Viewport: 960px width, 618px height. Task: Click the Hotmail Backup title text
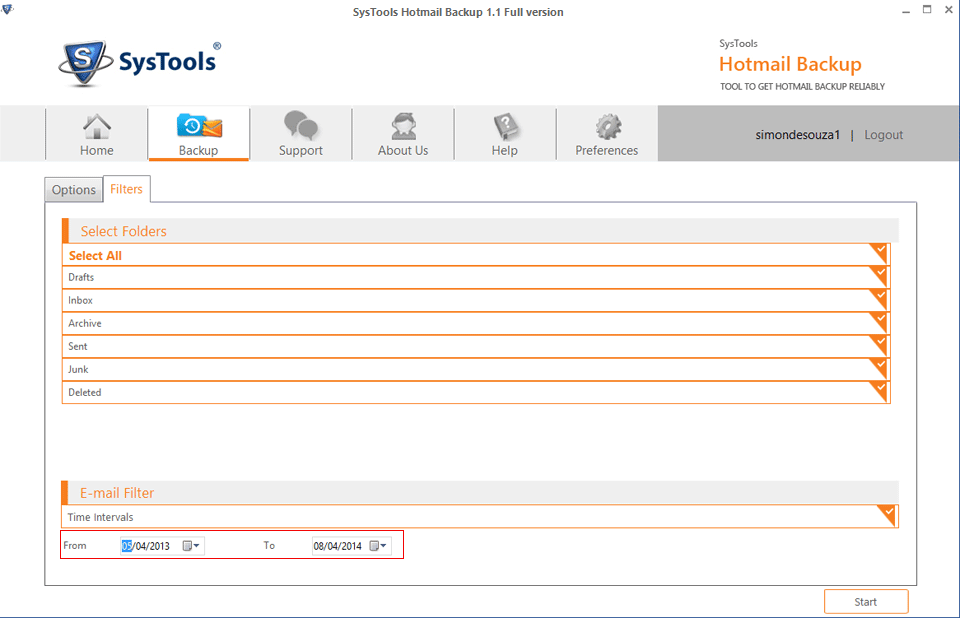(790, 64)
